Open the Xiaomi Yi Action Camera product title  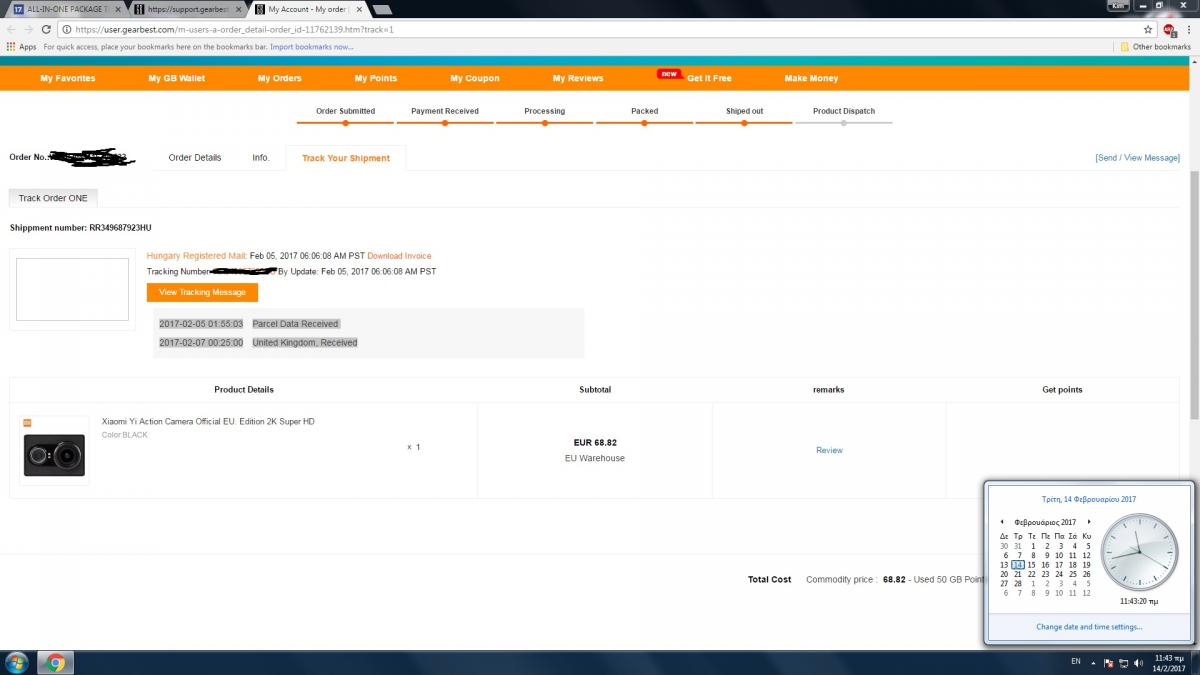pos(208,422)
